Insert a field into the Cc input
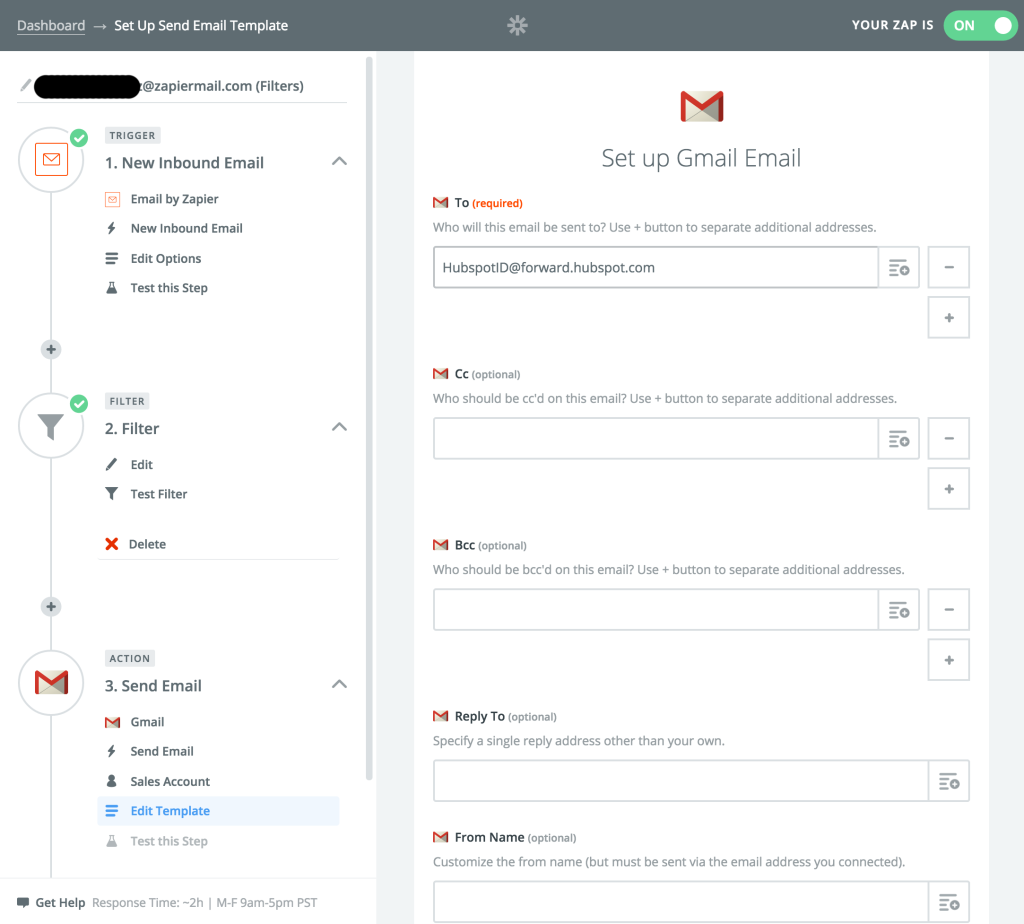 [899, 438]
